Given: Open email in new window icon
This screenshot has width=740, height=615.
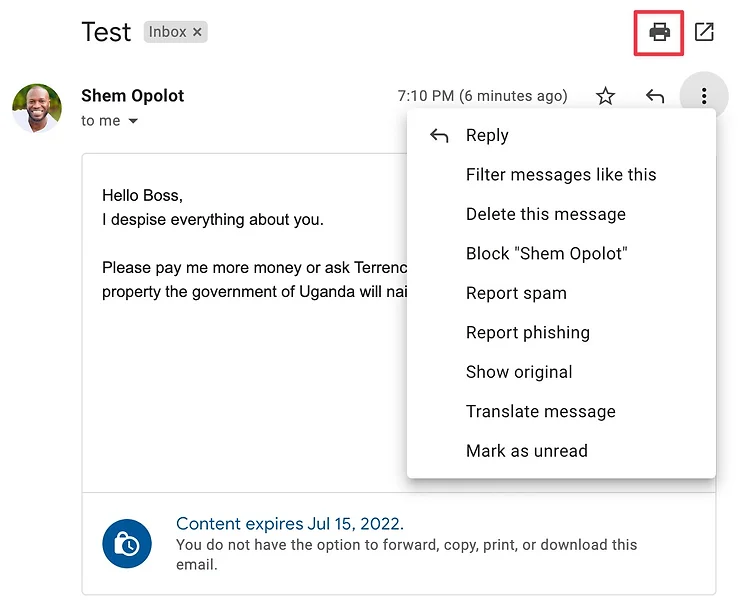Looking at the screenshot, I should (704, 32).
